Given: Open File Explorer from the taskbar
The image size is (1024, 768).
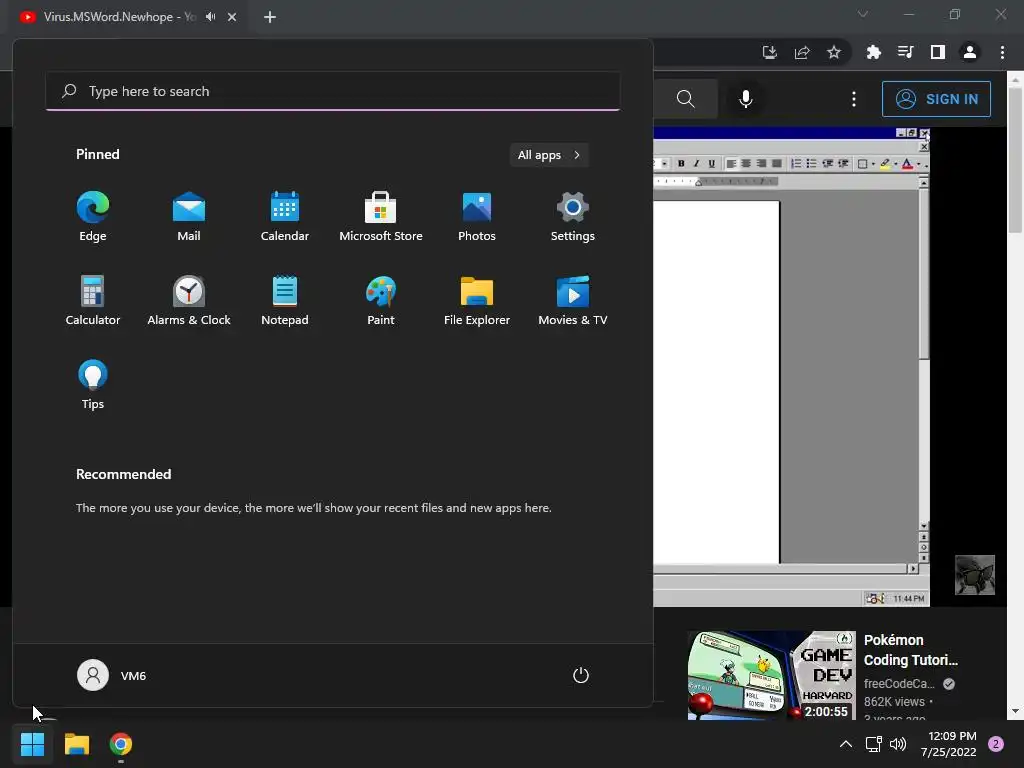Looking at the screenshot, I should (x=76, y=744).
